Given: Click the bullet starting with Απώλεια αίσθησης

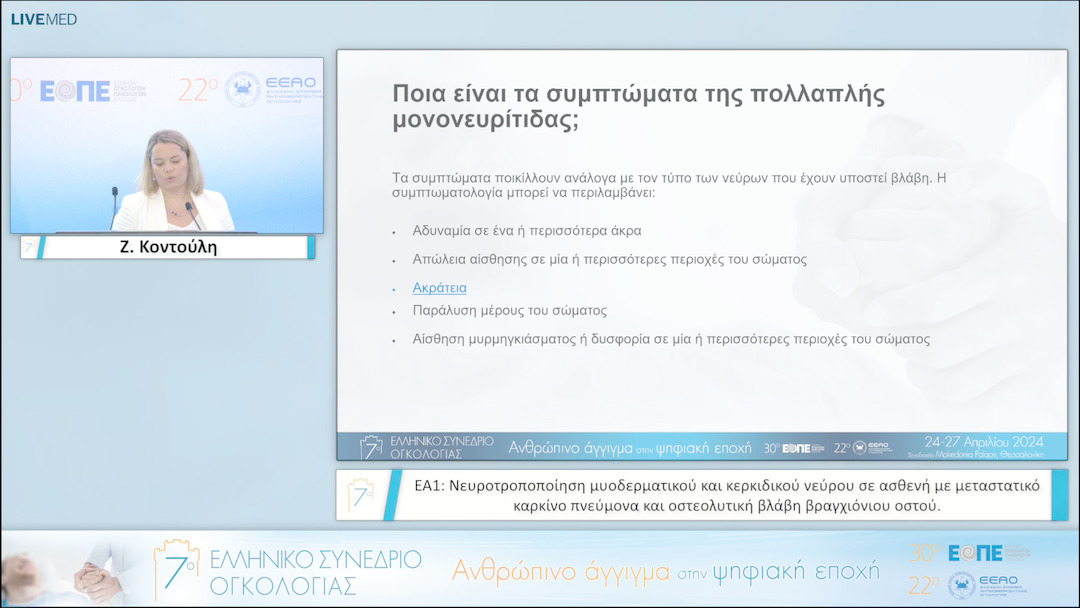Looking at the screenshot, I should point(609,259).
